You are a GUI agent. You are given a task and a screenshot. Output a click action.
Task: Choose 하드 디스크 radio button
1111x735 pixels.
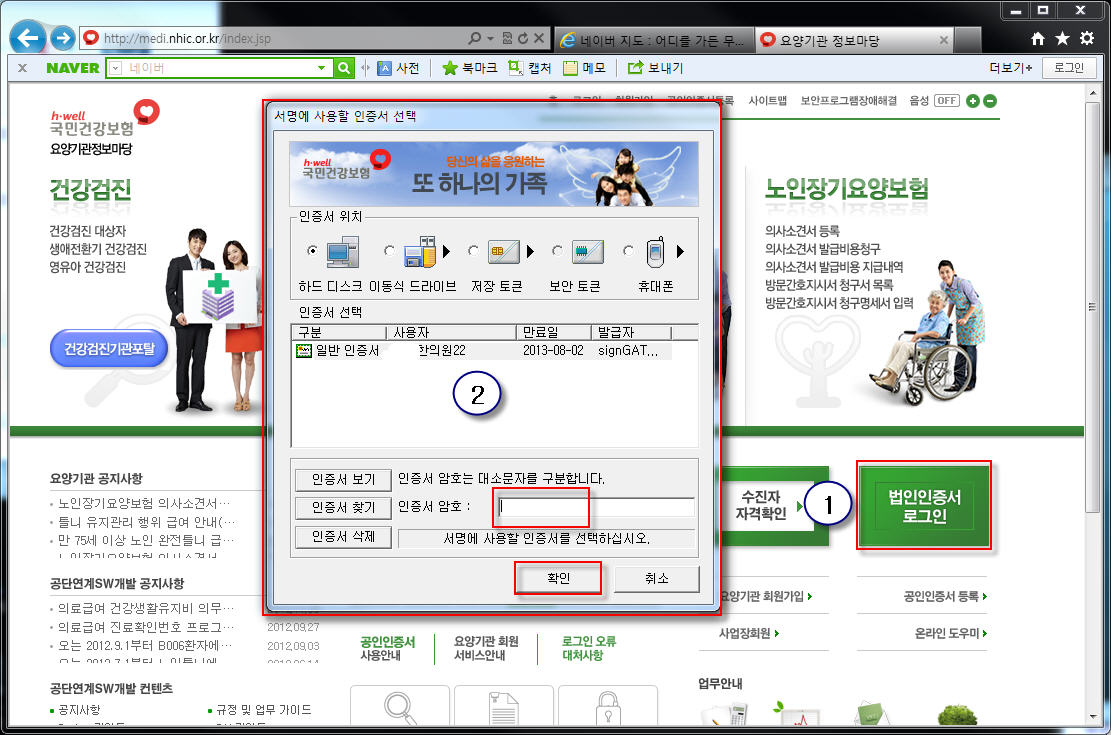click(312, 250)
